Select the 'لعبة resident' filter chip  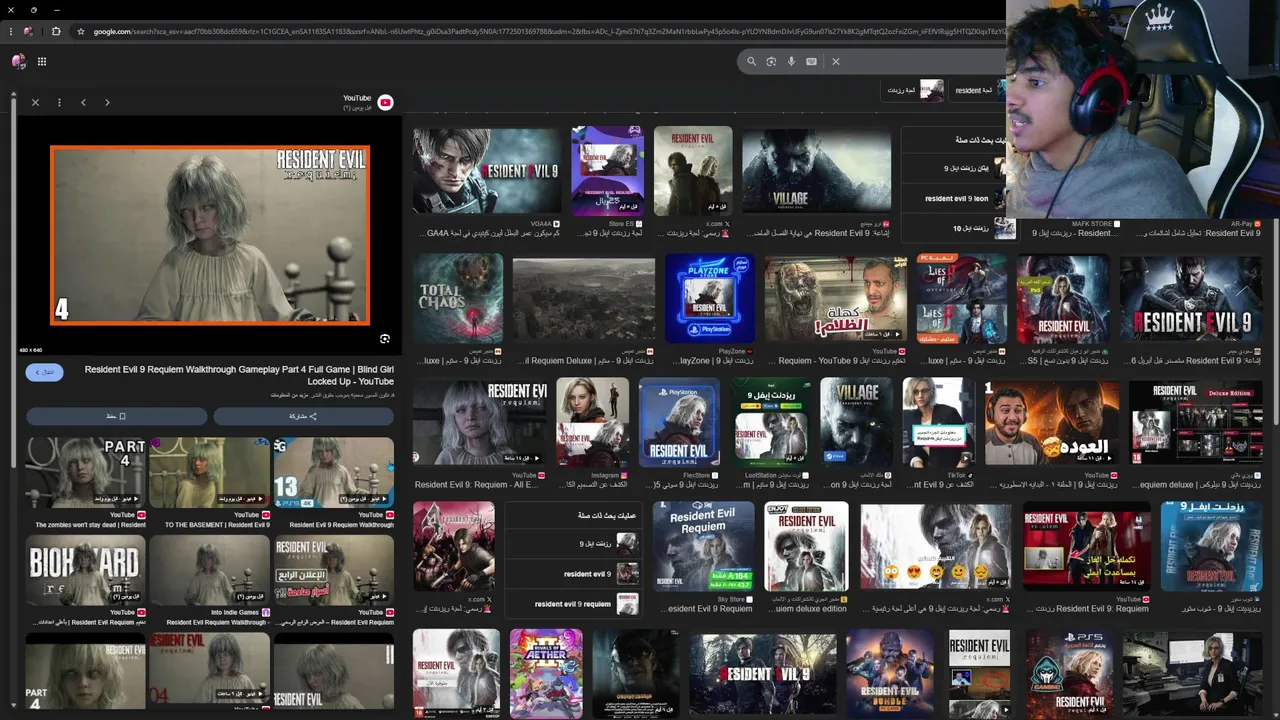(980, 90)
